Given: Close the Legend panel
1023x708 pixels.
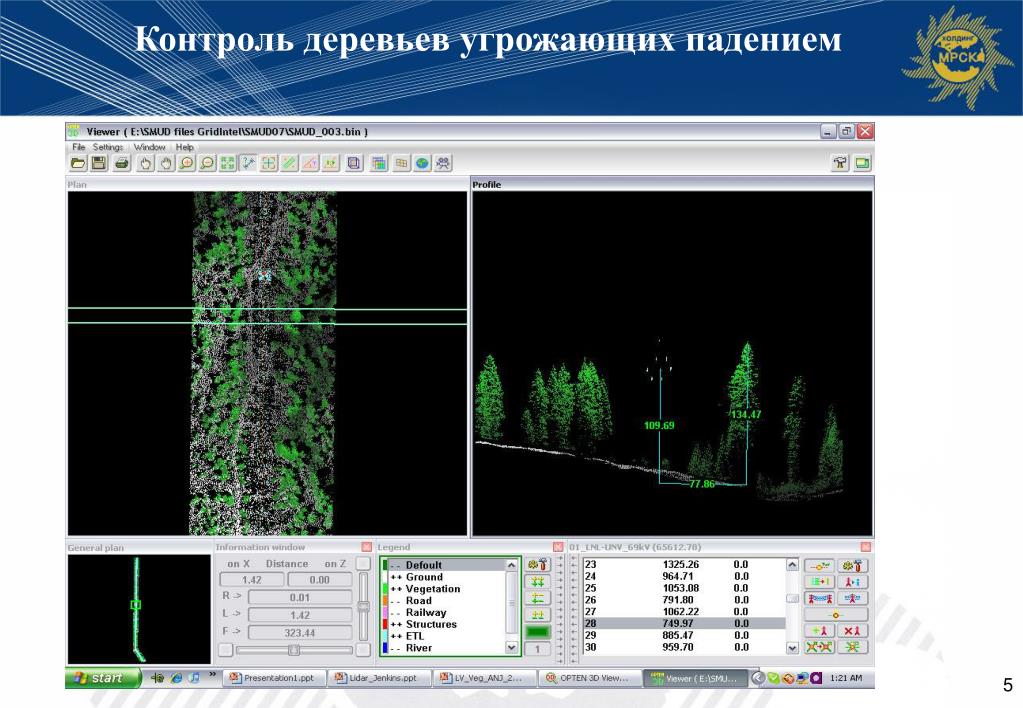Looking at the screenshot, I should pos(556,547).
